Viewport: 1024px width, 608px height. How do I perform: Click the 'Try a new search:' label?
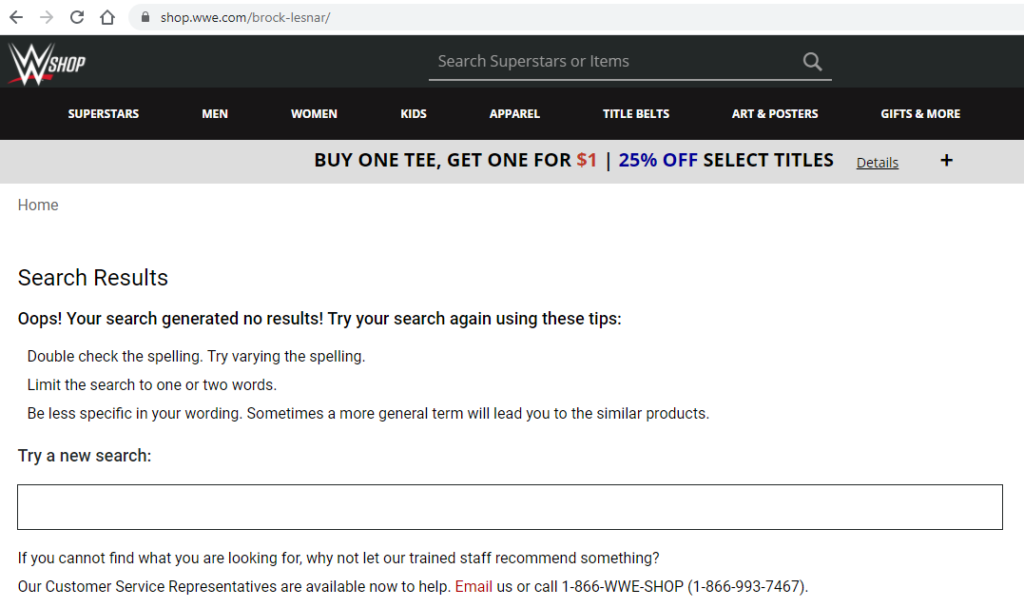click(84, 456)
